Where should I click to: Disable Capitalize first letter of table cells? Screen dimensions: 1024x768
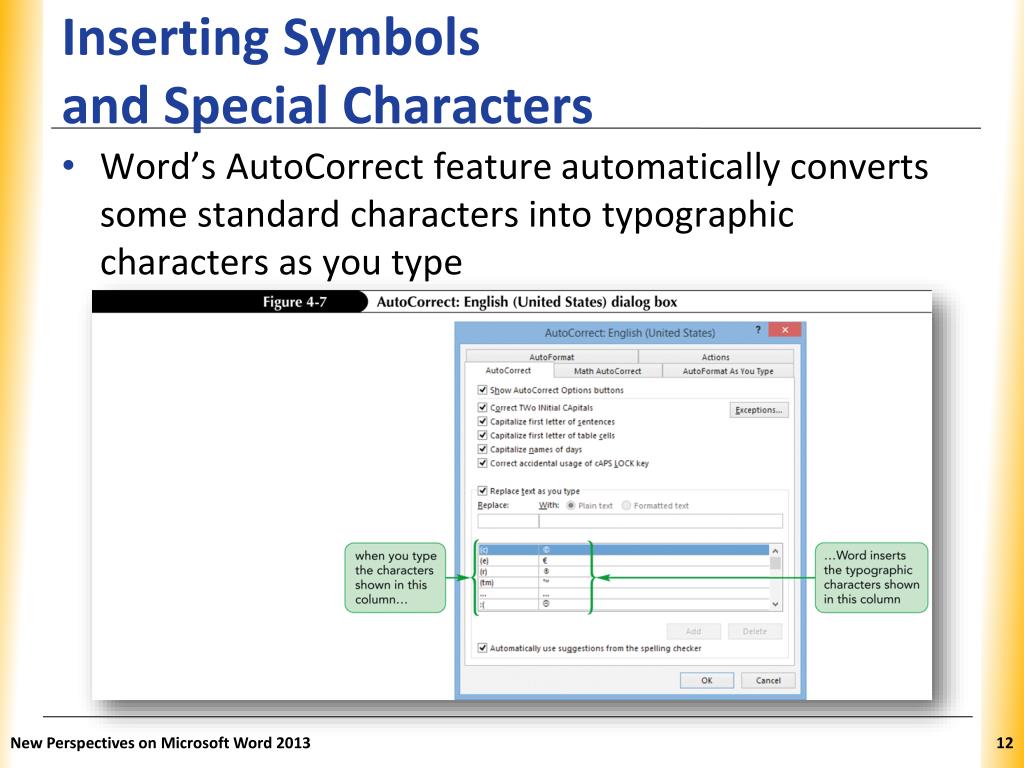click(x=483, y=435)
